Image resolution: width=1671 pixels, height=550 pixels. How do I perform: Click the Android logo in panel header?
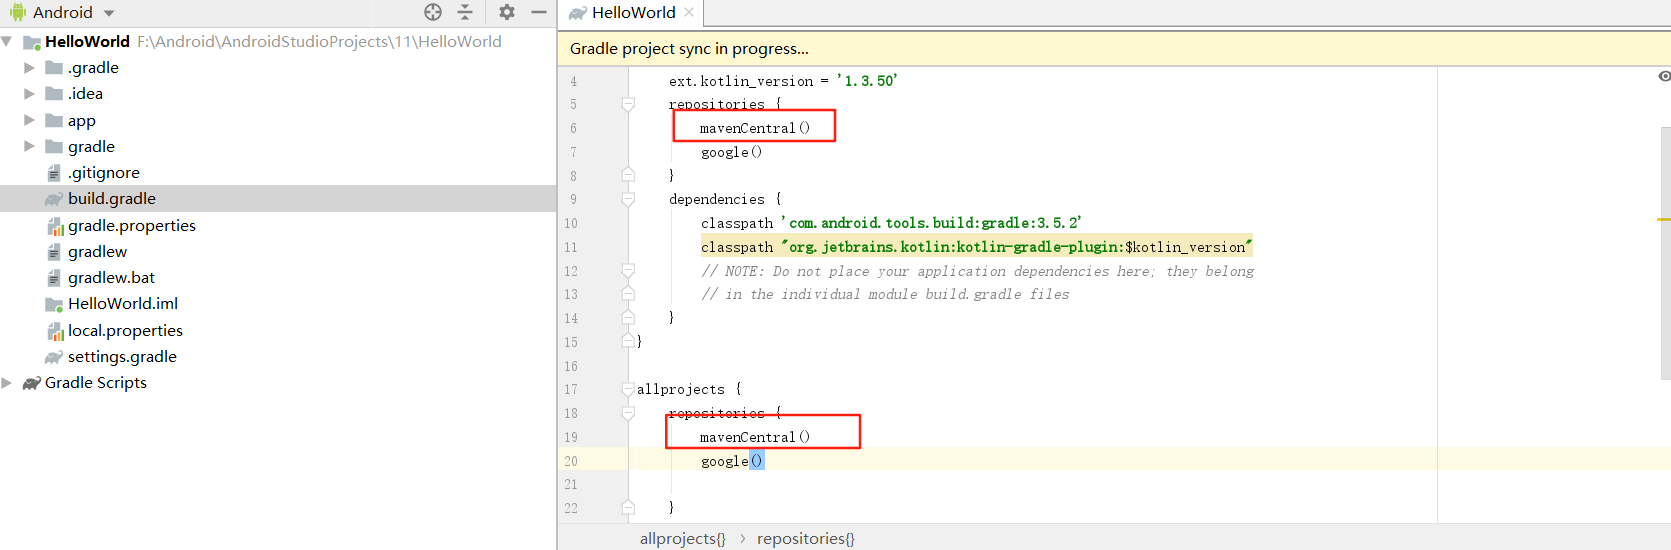pos(18,12)
